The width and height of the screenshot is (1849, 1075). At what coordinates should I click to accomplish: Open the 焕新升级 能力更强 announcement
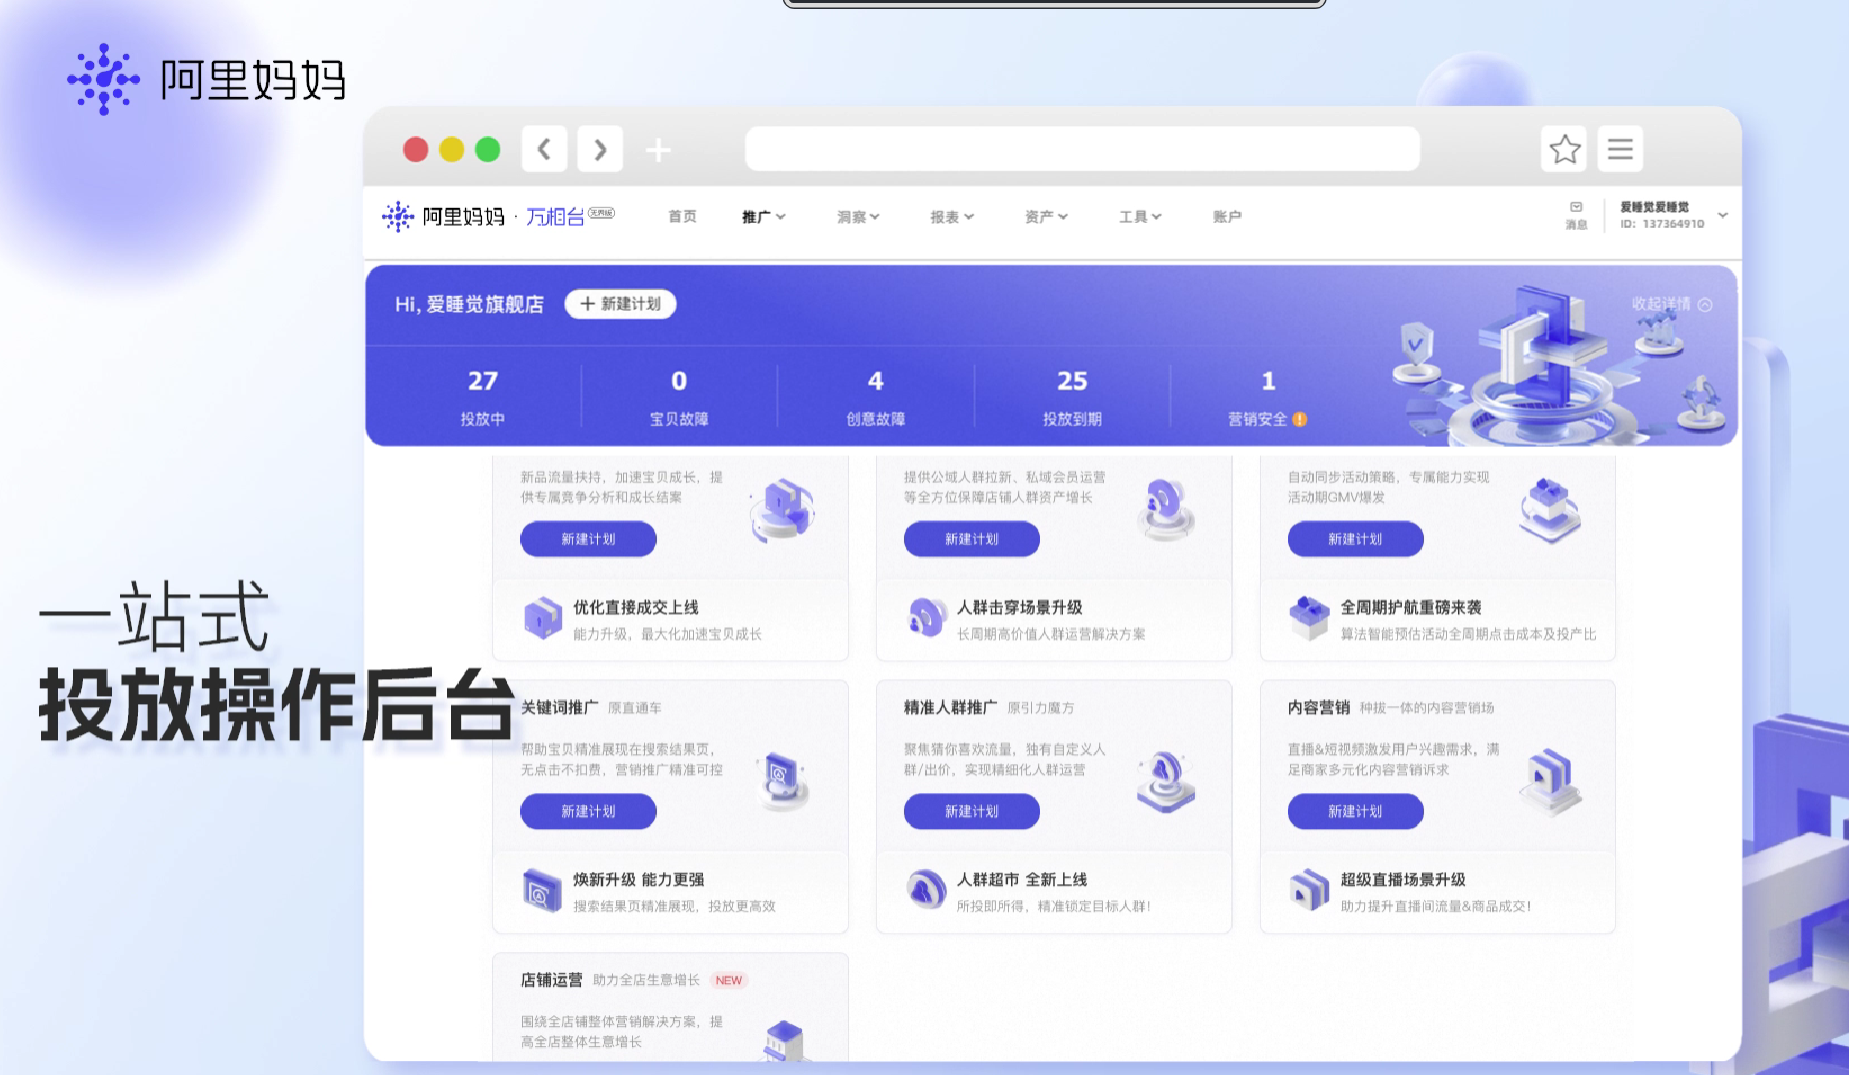click(670, 892)
